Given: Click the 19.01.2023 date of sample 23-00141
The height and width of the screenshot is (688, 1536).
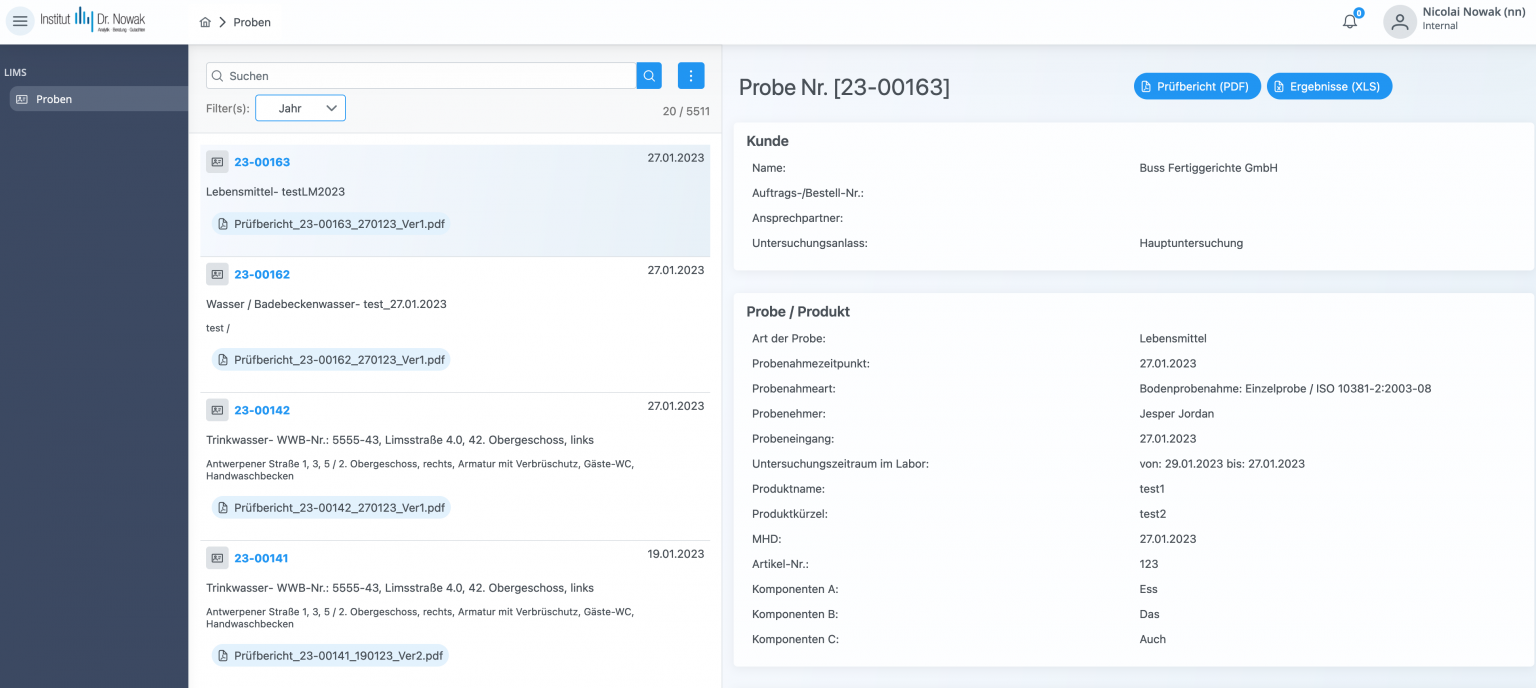Looking at the screenshot, I should [676, 554].
